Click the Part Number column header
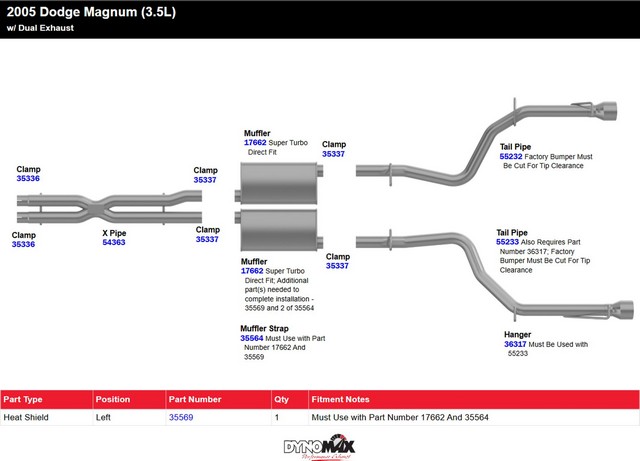The width and height of the screenshot is (640, 461). coord(195,399)
